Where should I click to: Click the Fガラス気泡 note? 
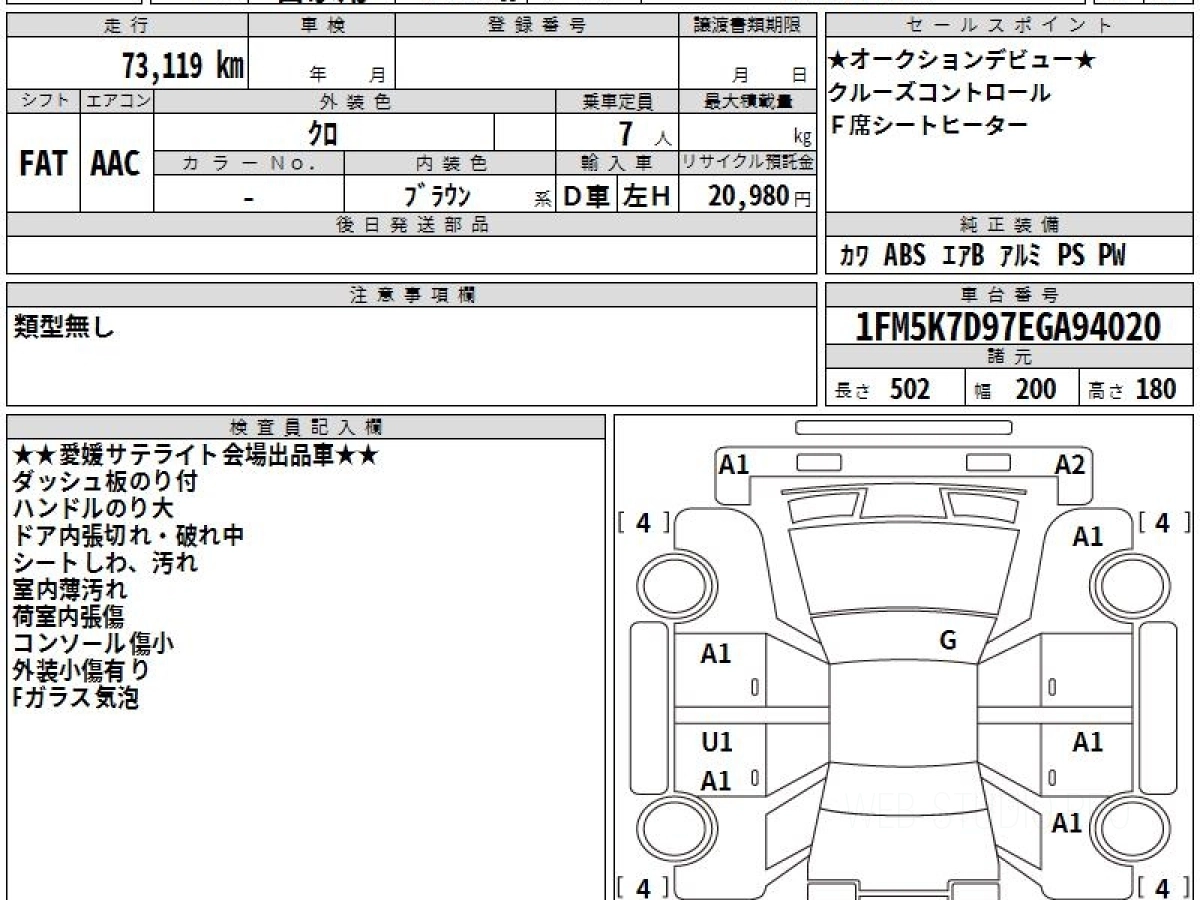tap(75, 698)
